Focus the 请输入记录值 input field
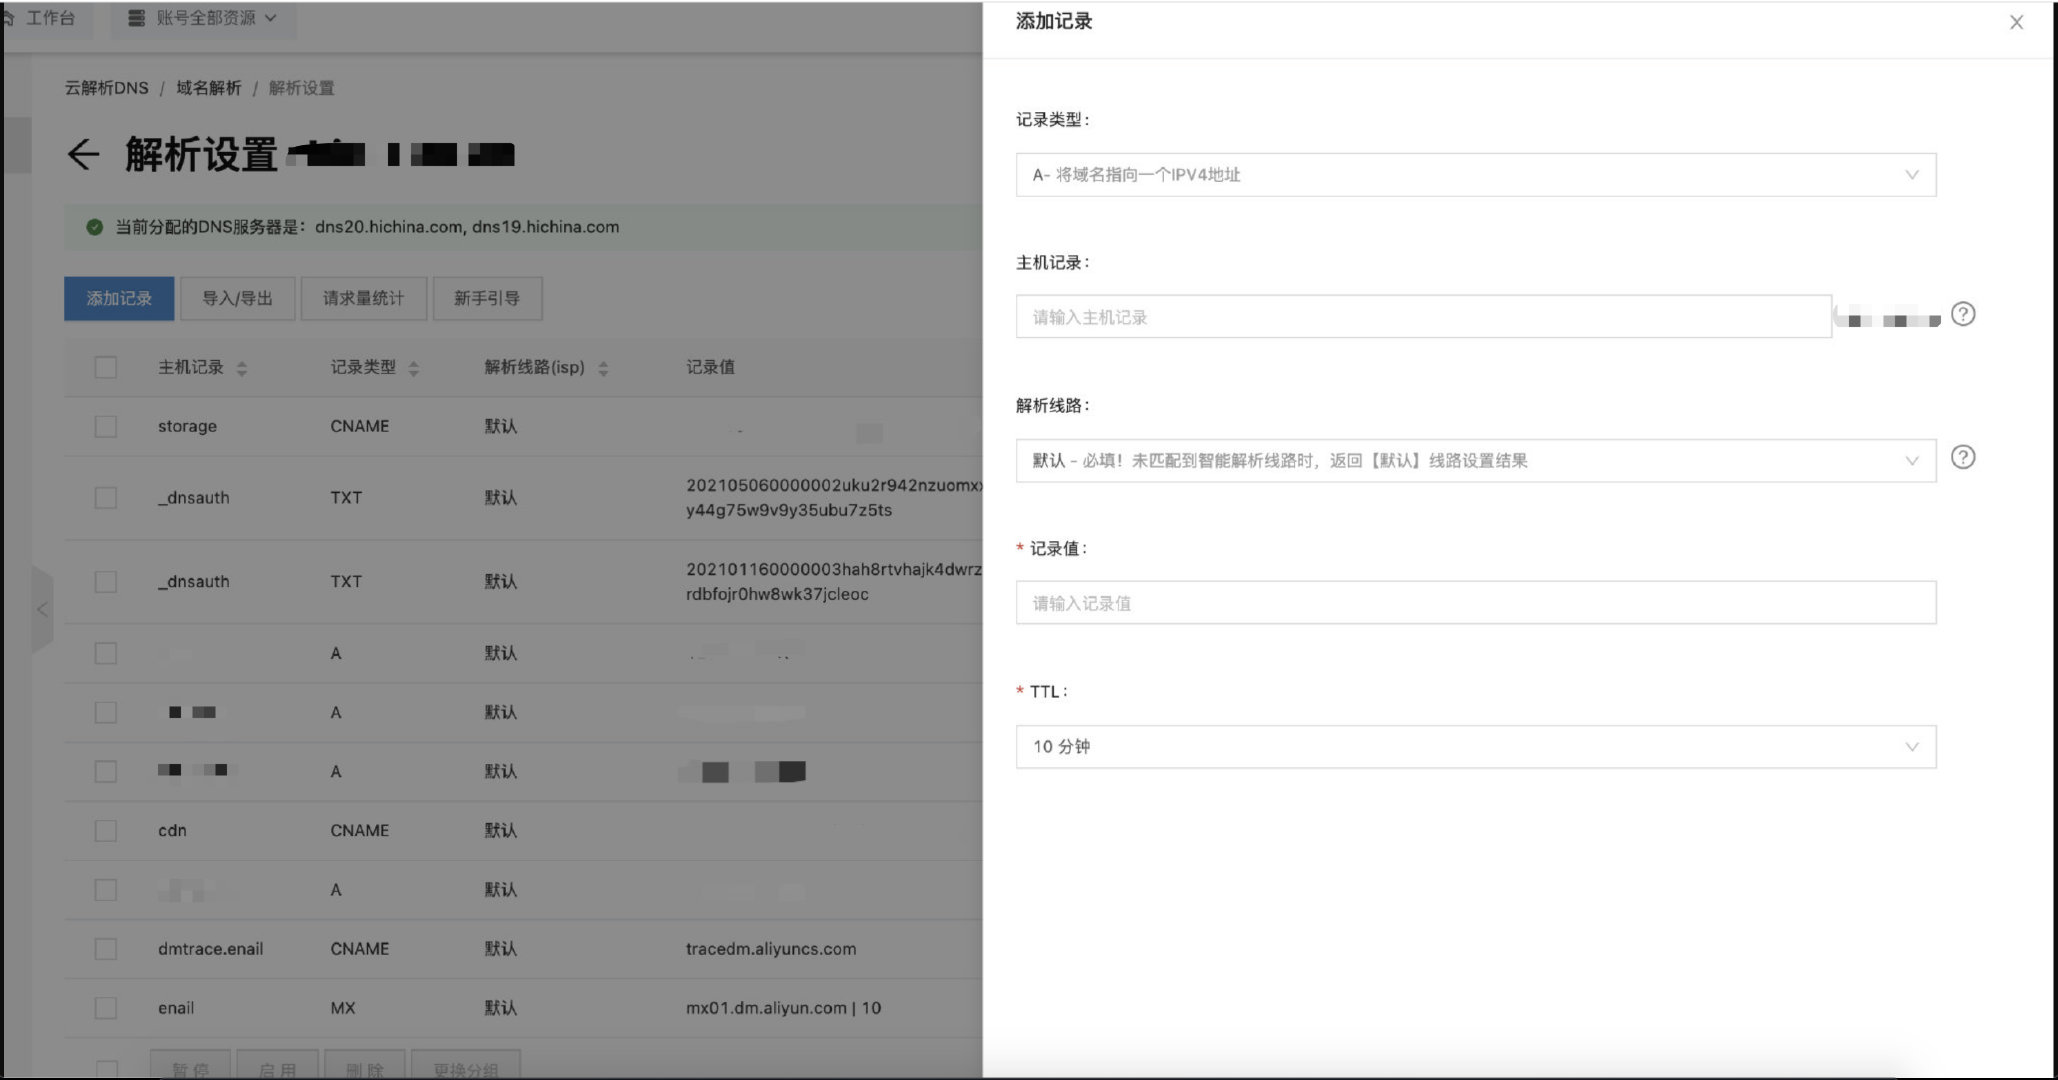The image size is (2058, 1080). (x=1476, y=603)
